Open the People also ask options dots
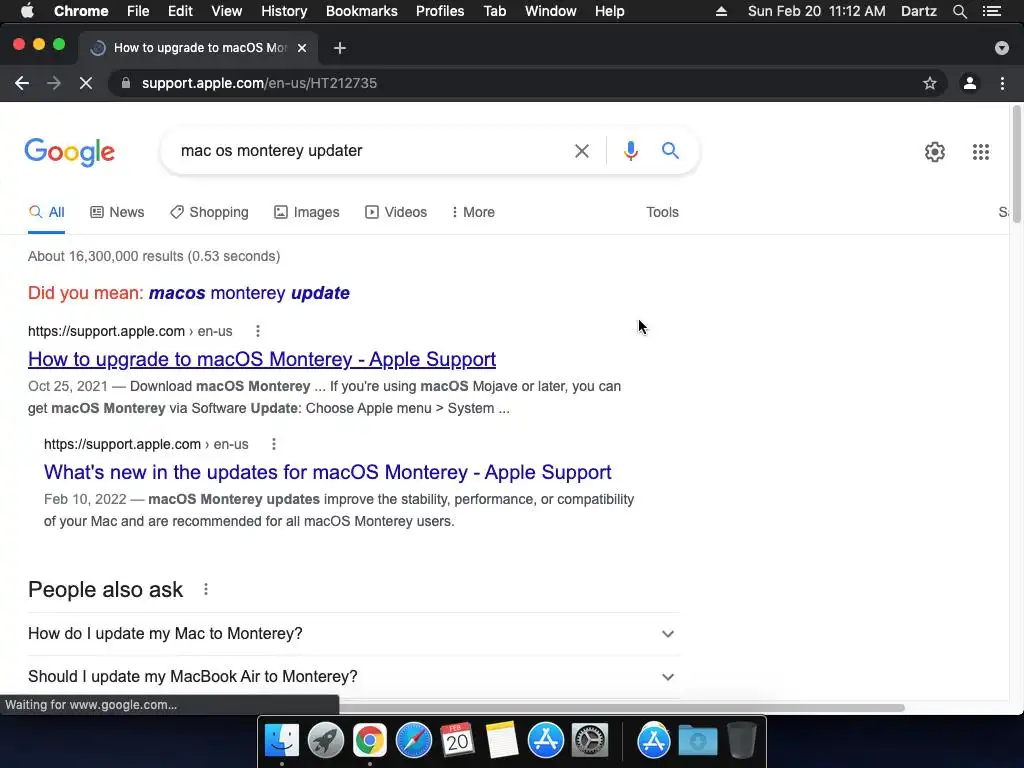 pyautogui.click(x=206, y=589)
